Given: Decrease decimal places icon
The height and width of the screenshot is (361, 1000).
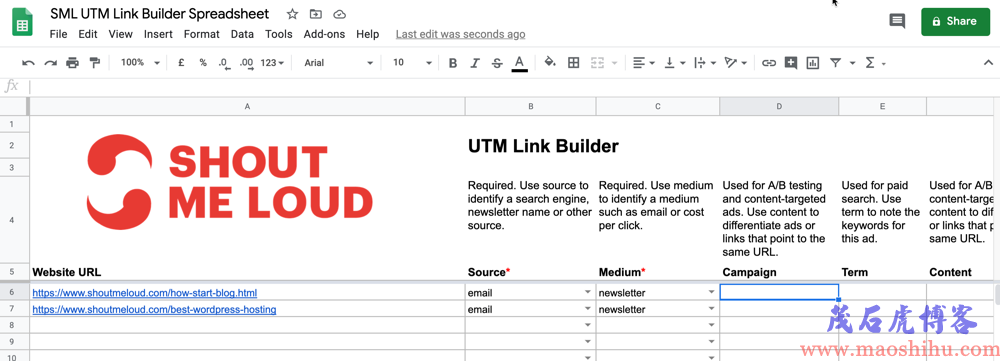Looking at the screenshot, I should (223, 63).
